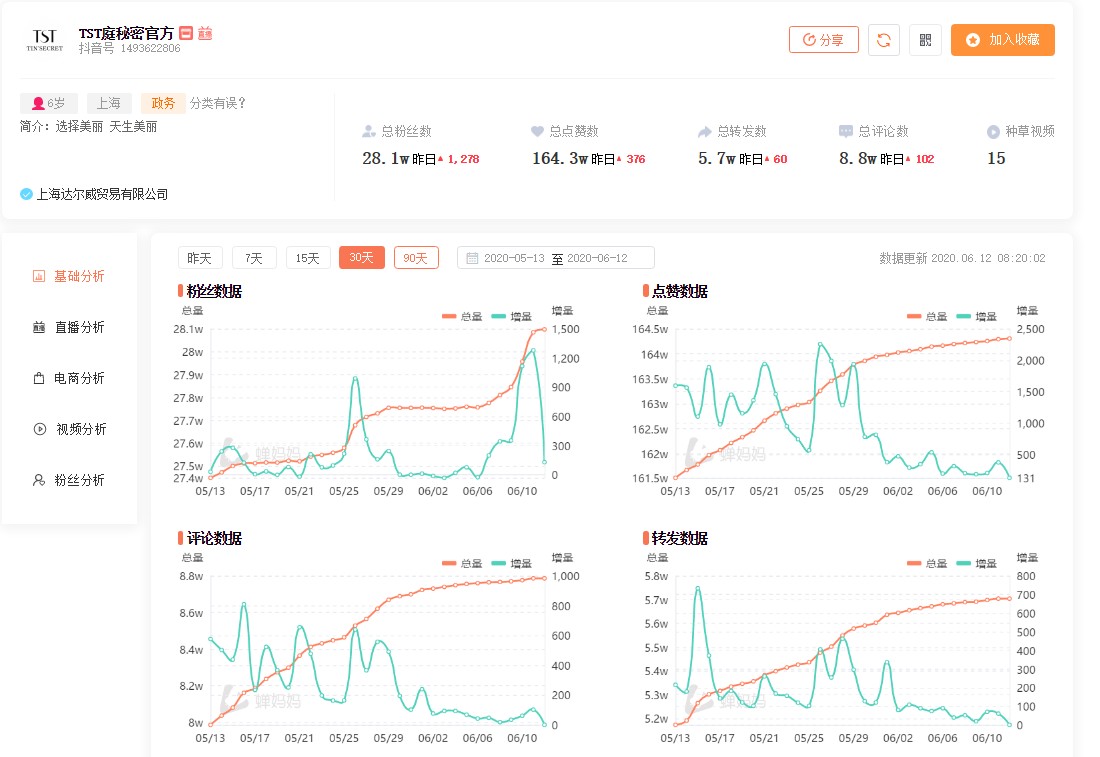This screenshot has width=1100, height=757.
Task: Click the 分享 share button
Action: coord(824,40)
